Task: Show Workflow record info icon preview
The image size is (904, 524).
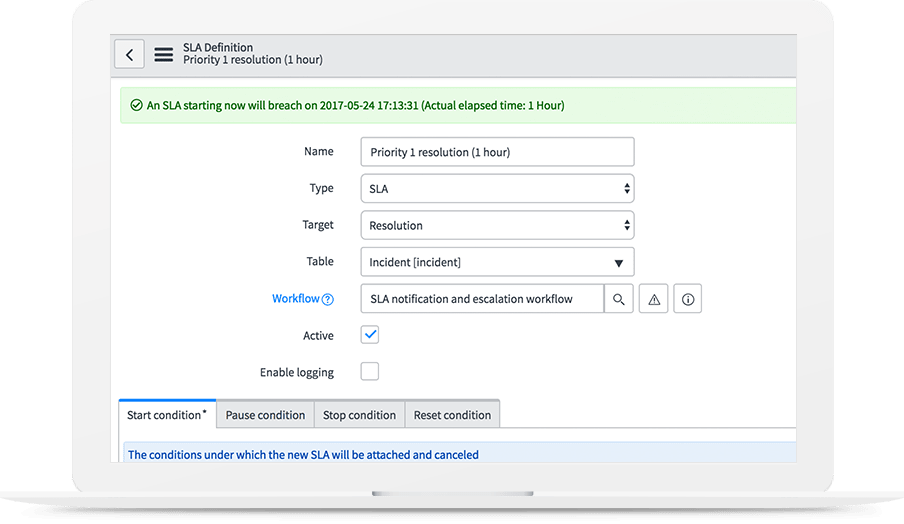Action: coord(687,299)
